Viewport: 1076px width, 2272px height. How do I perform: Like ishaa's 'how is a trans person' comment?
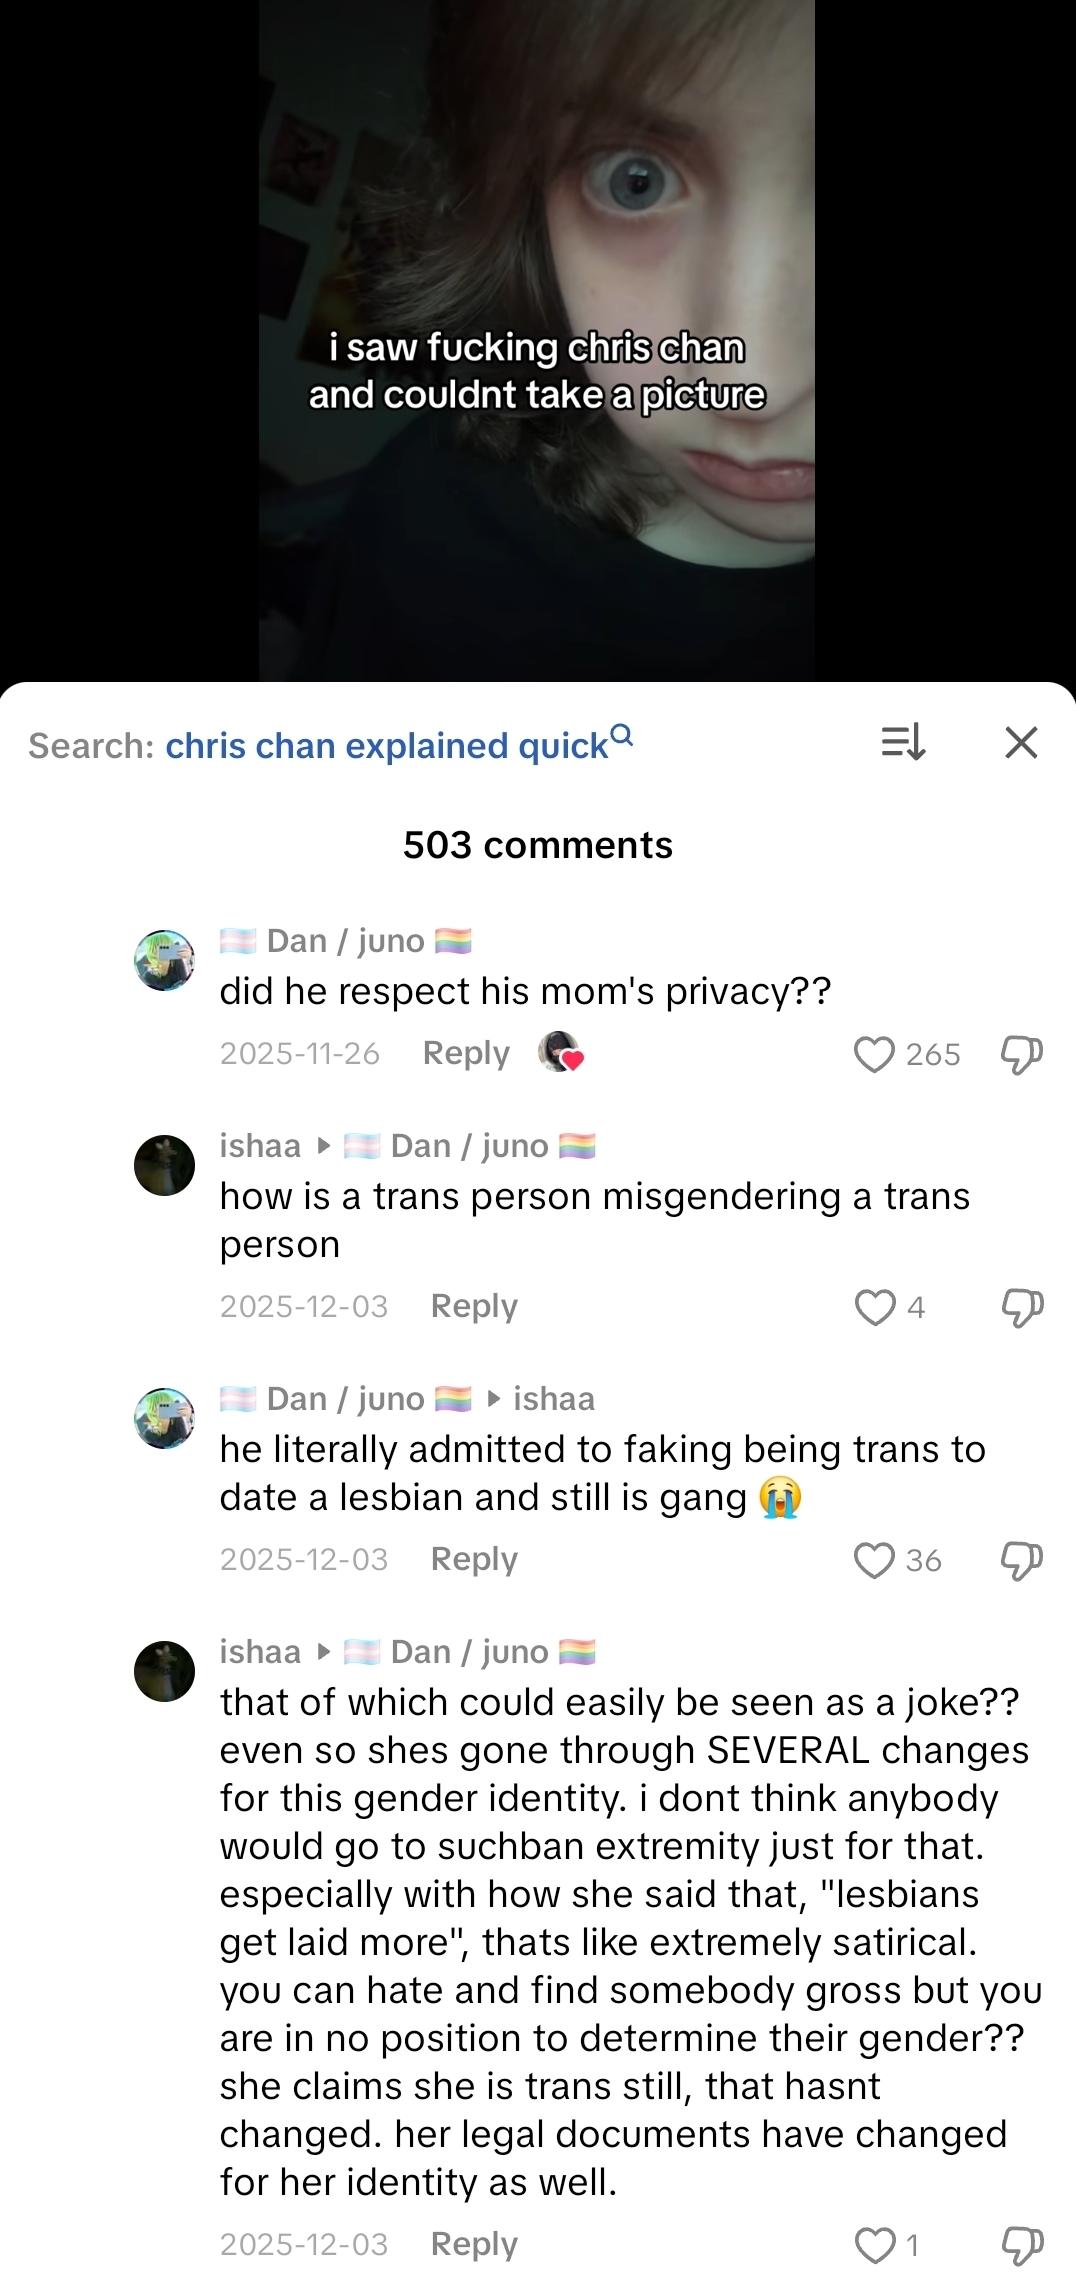874,1307
